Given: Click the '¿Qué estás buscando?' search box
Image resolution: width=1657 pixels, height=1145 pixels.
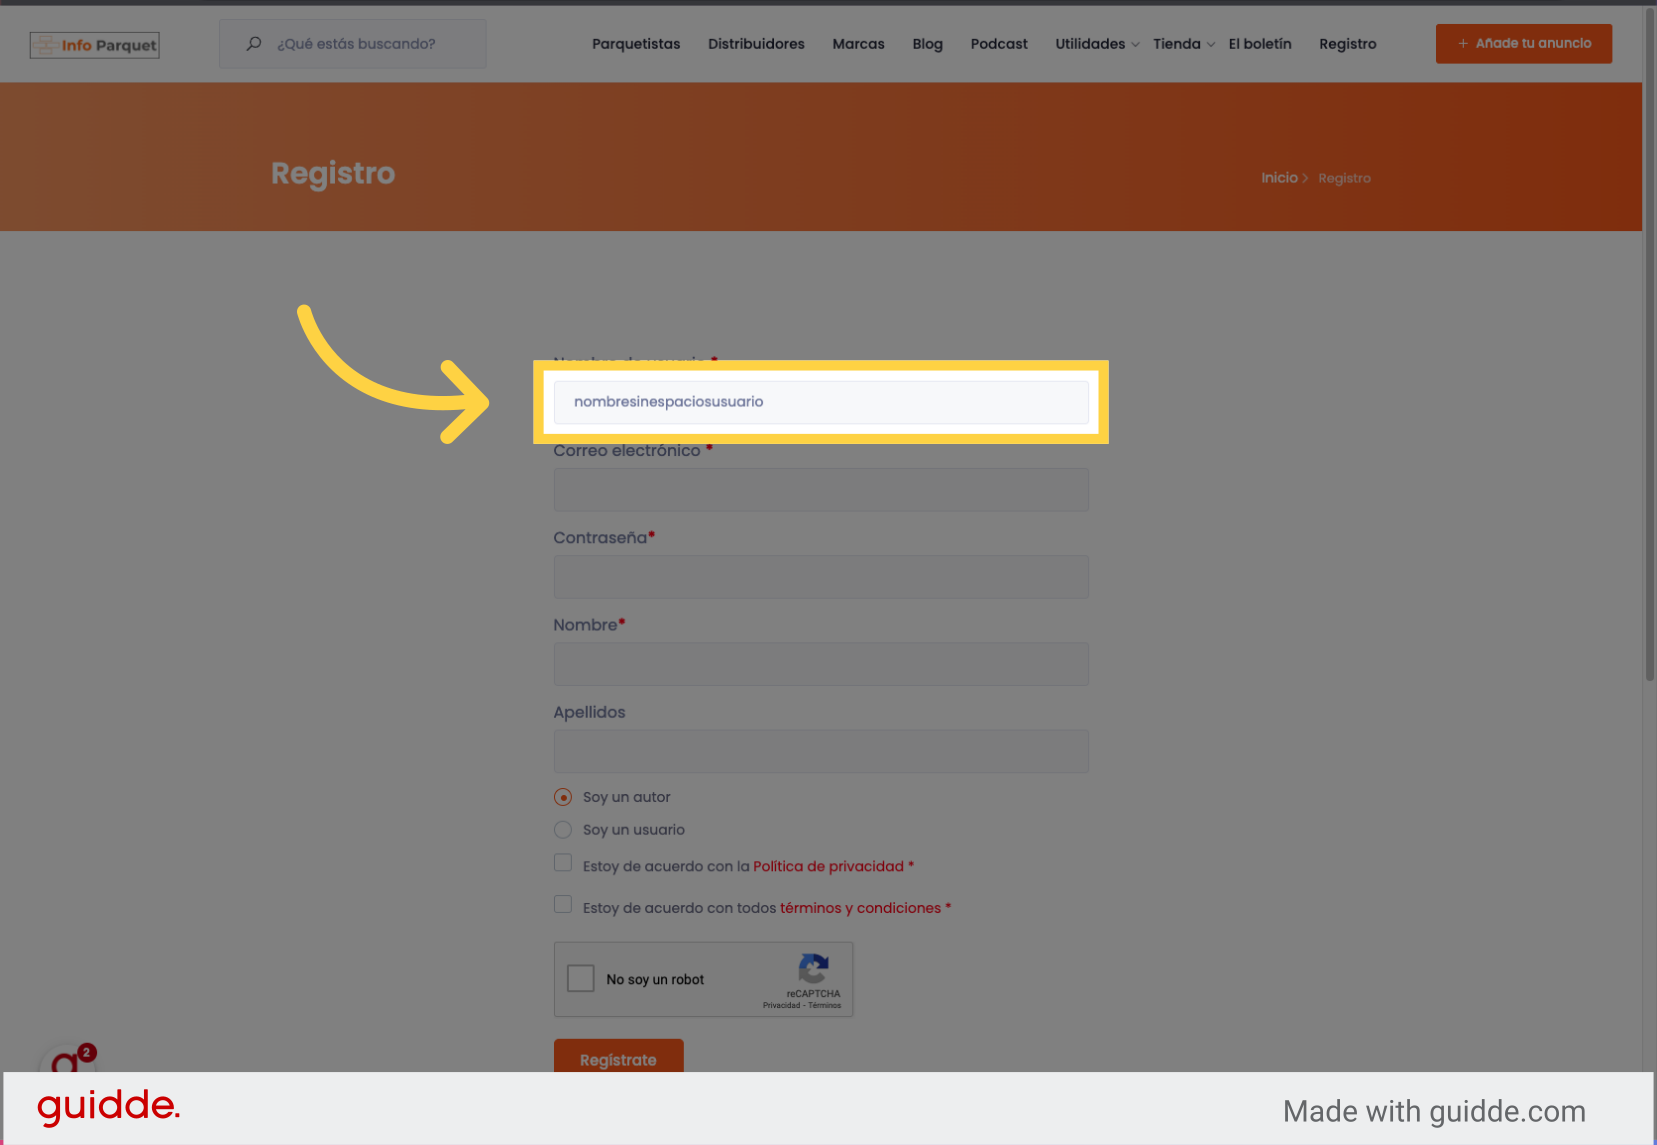Looking at the screenshot, I should click(x=353, y=44).
